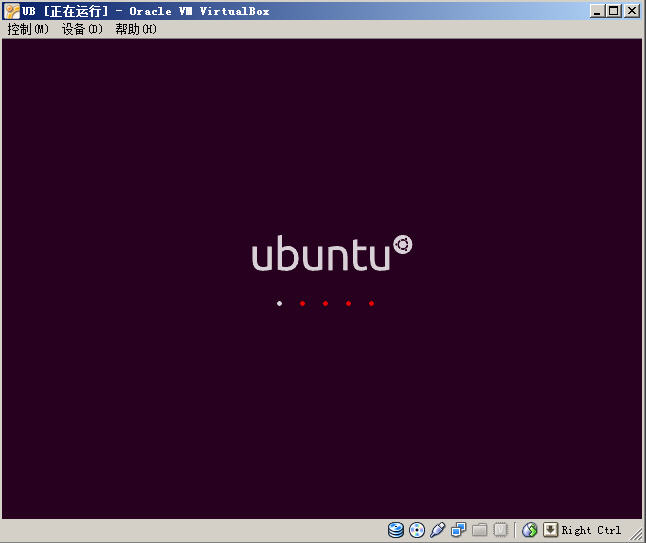Open the 控制(M) menu
The width and height of the screenshot is (646, 543).
click(x=28, y=29)
